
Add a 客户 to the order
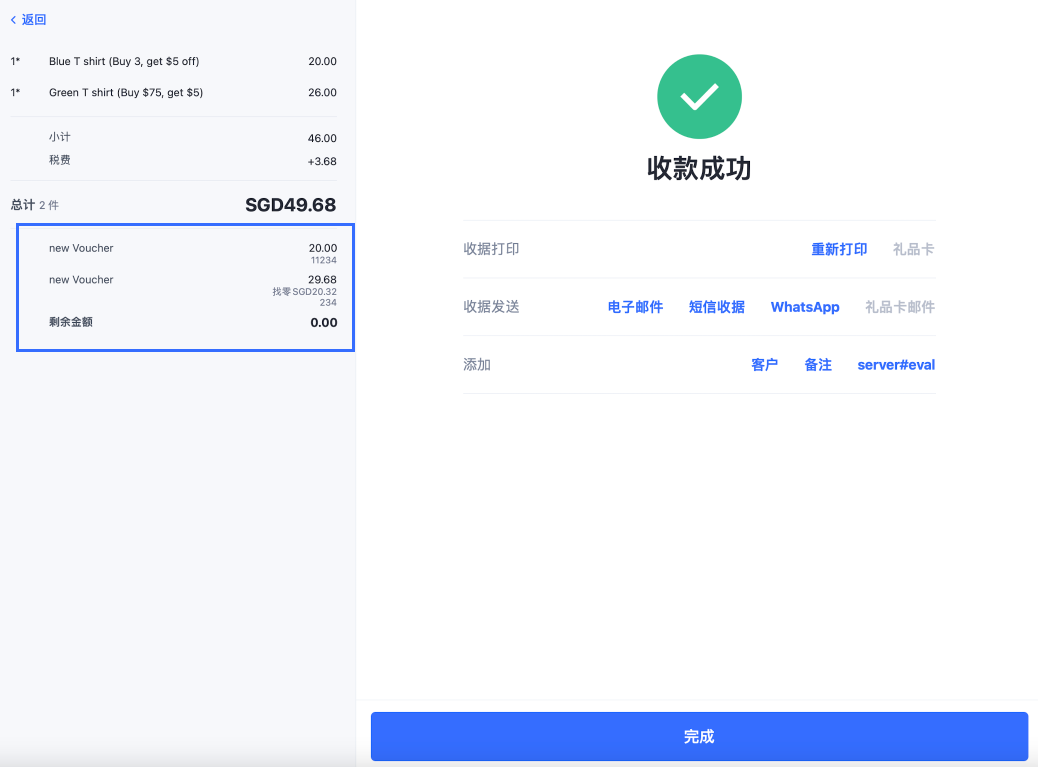click(764, 365)
